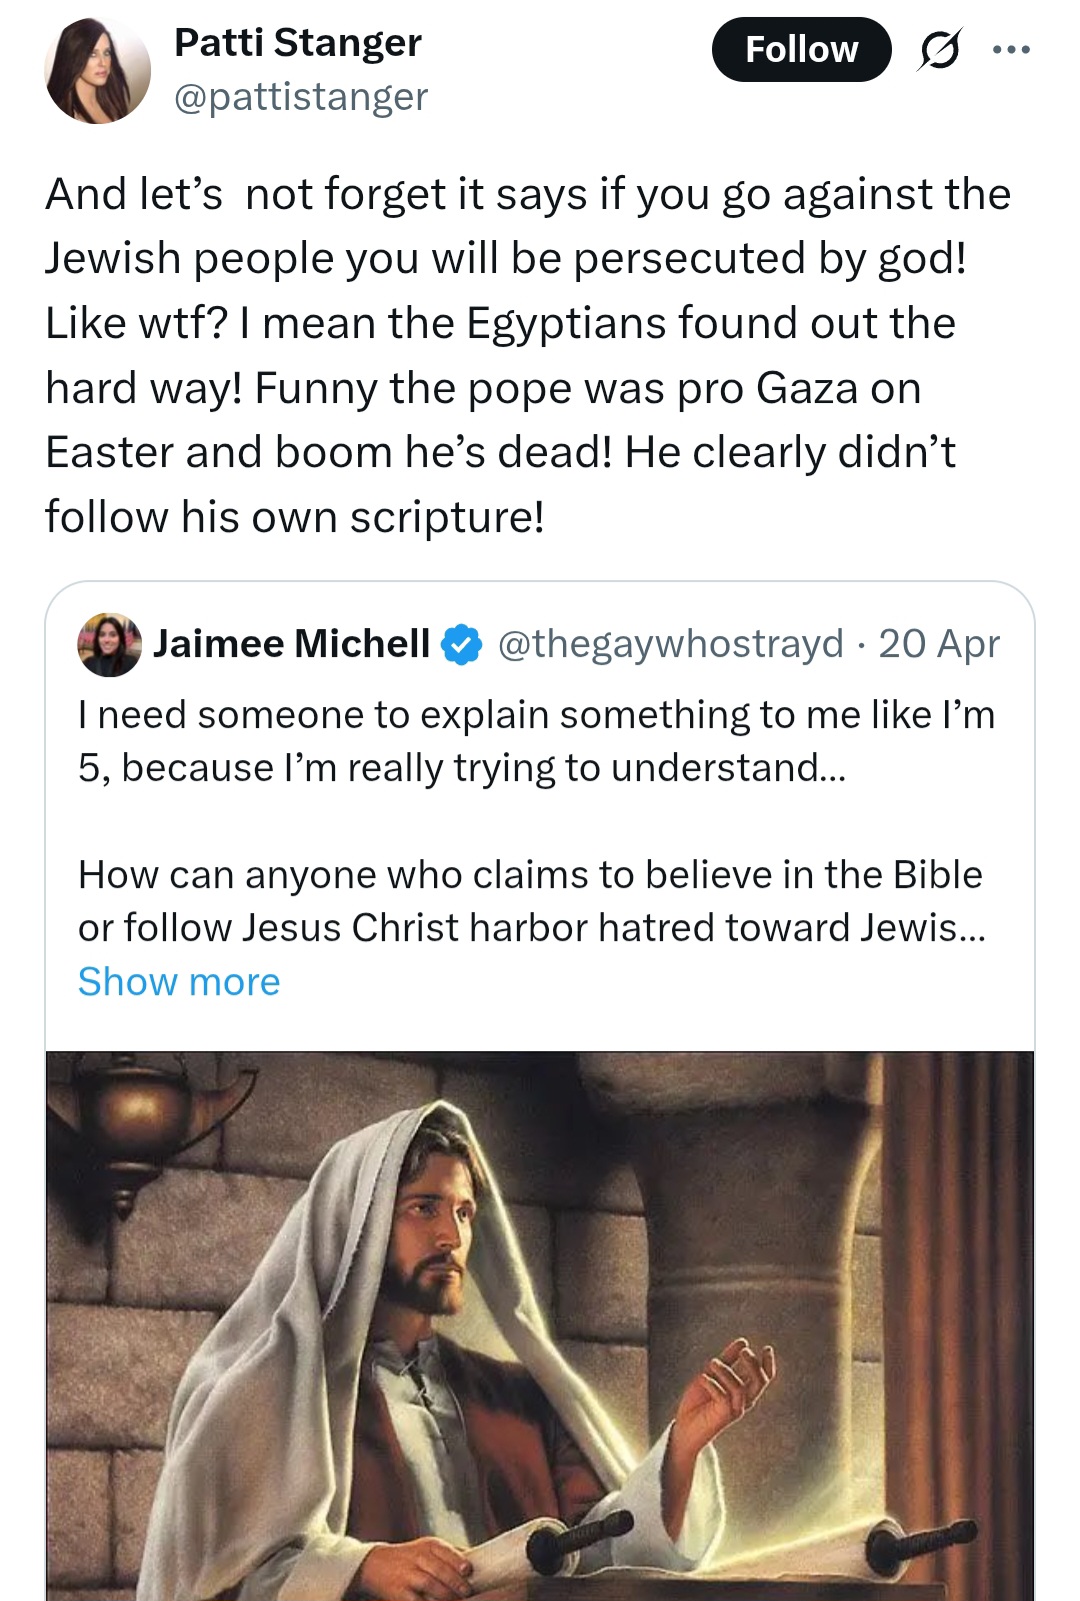Open the @thegaywhostrayd handle
Image resolution: width=1080 pixels, height=1601 pixels.
tap(671, 643)
